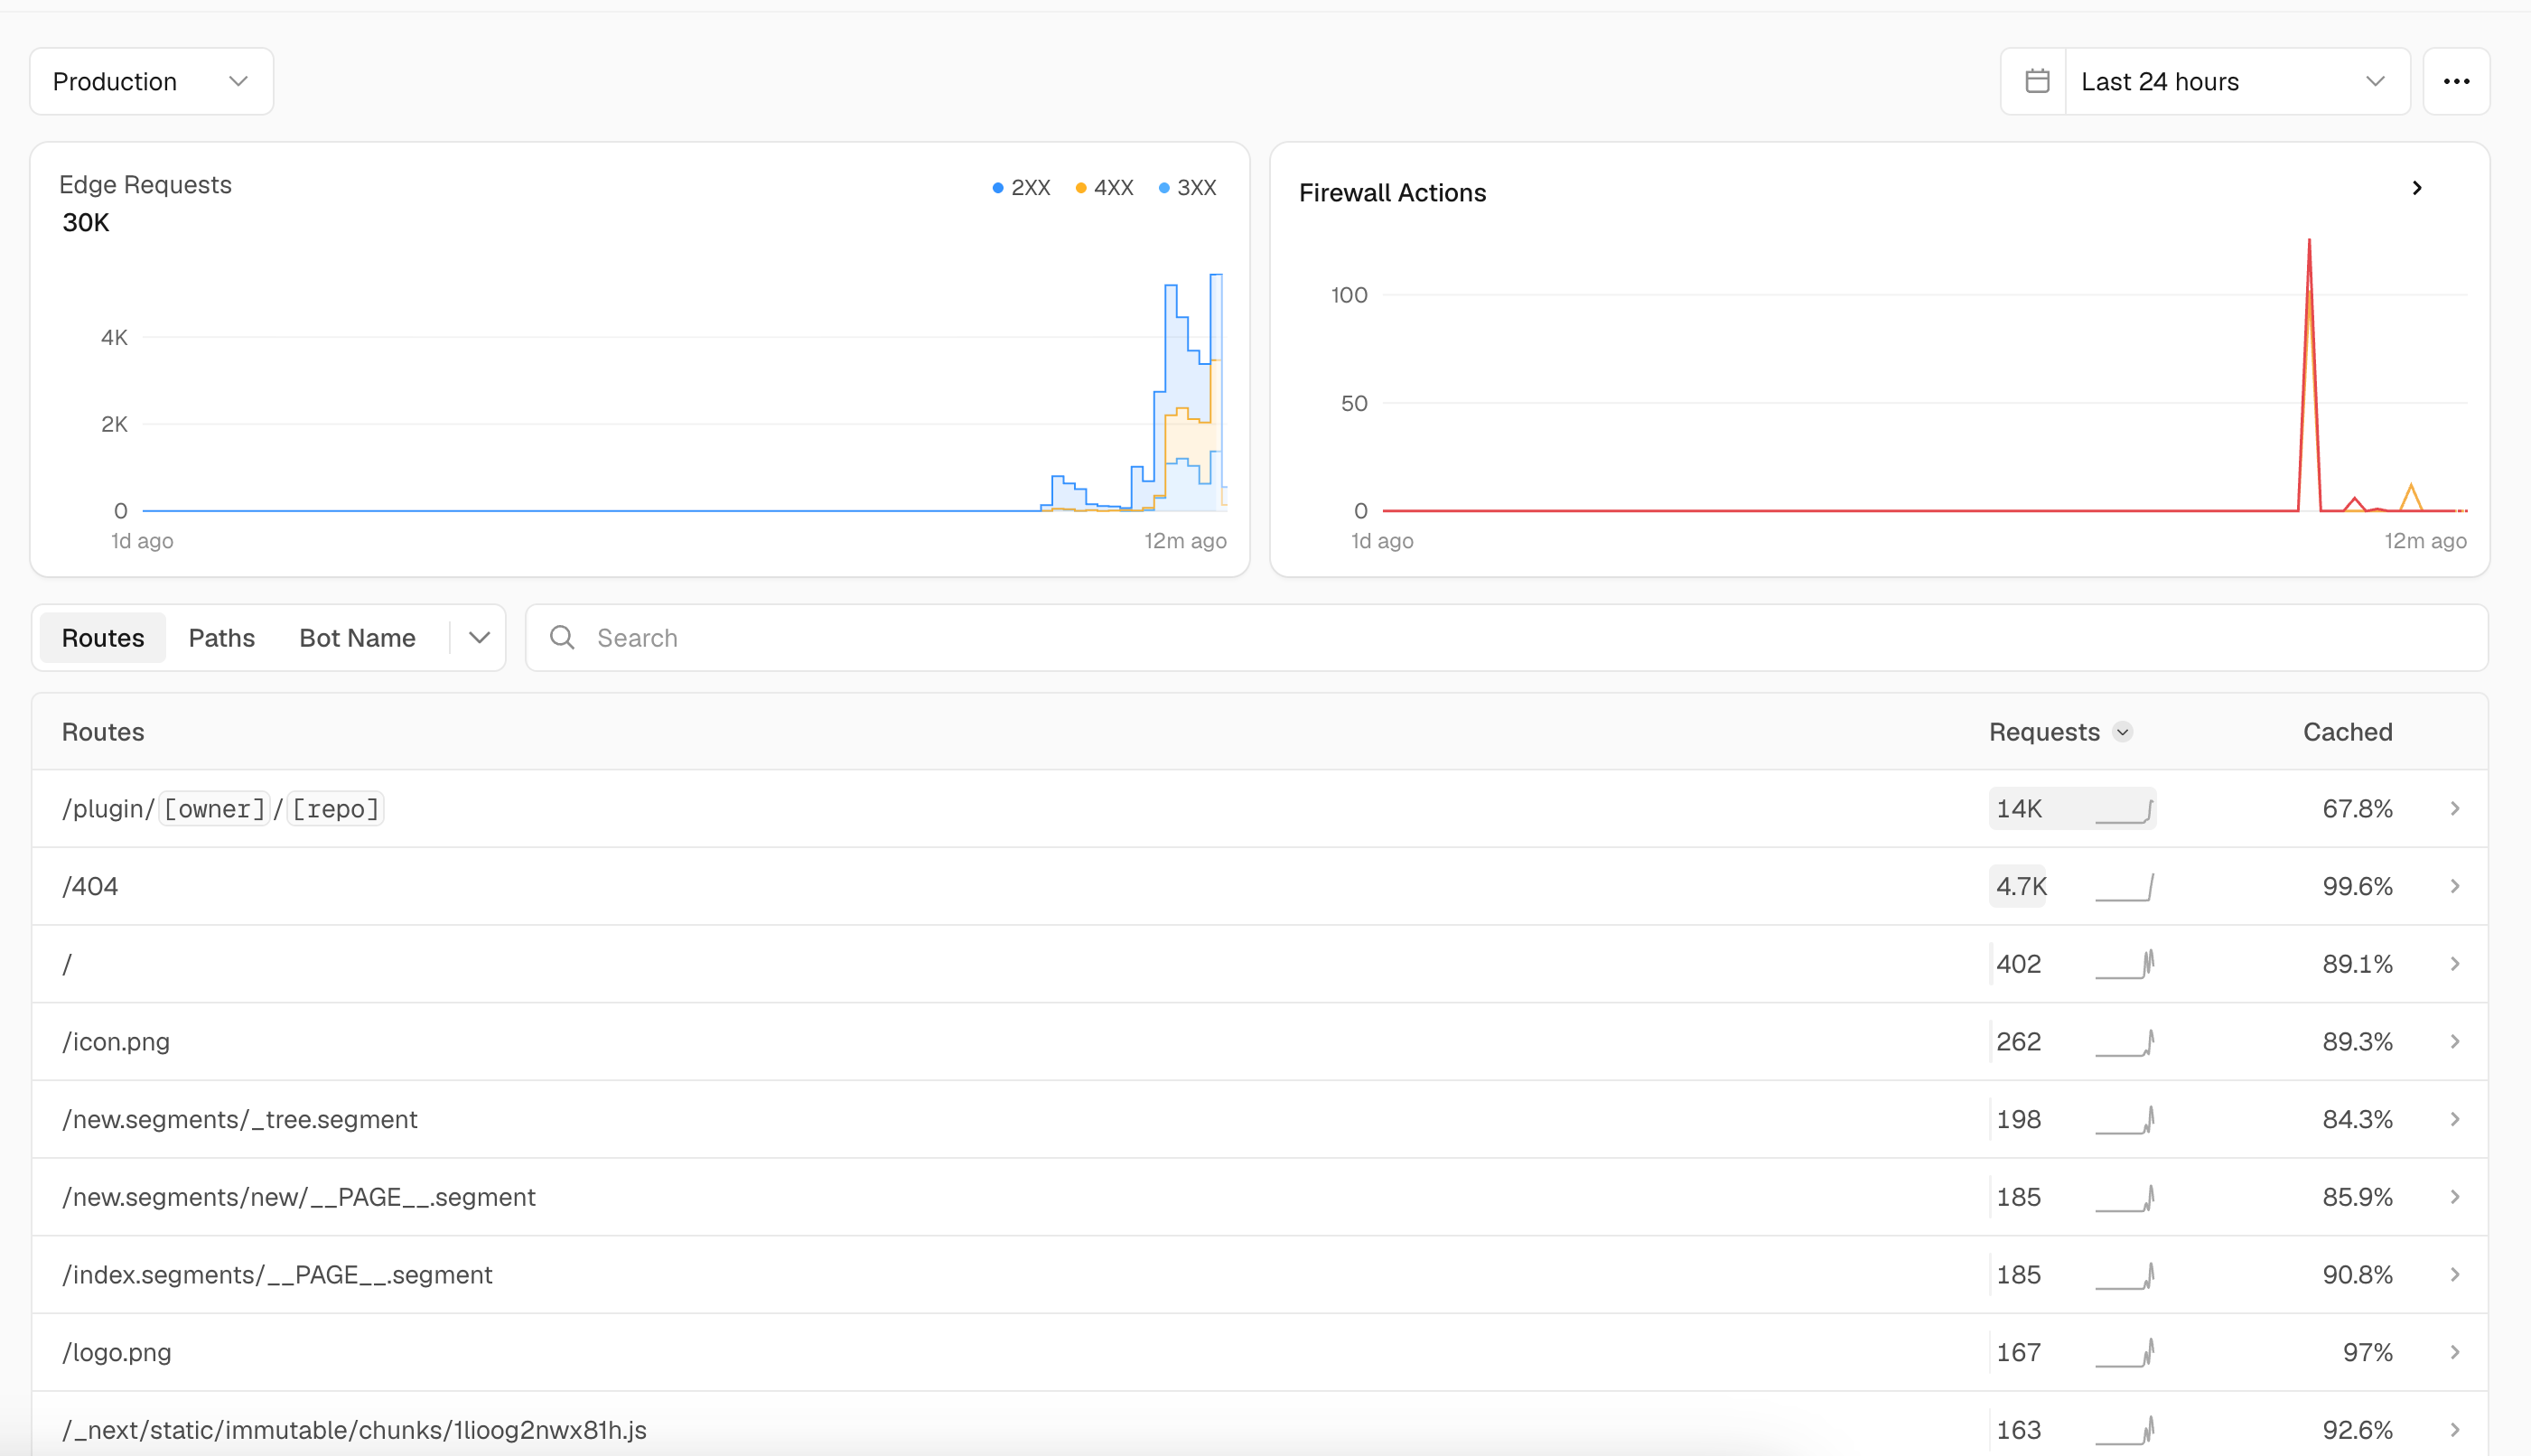
Task: Expand Firewall Actions with the chevron arrow
Action: click(x=2417, y=188)
